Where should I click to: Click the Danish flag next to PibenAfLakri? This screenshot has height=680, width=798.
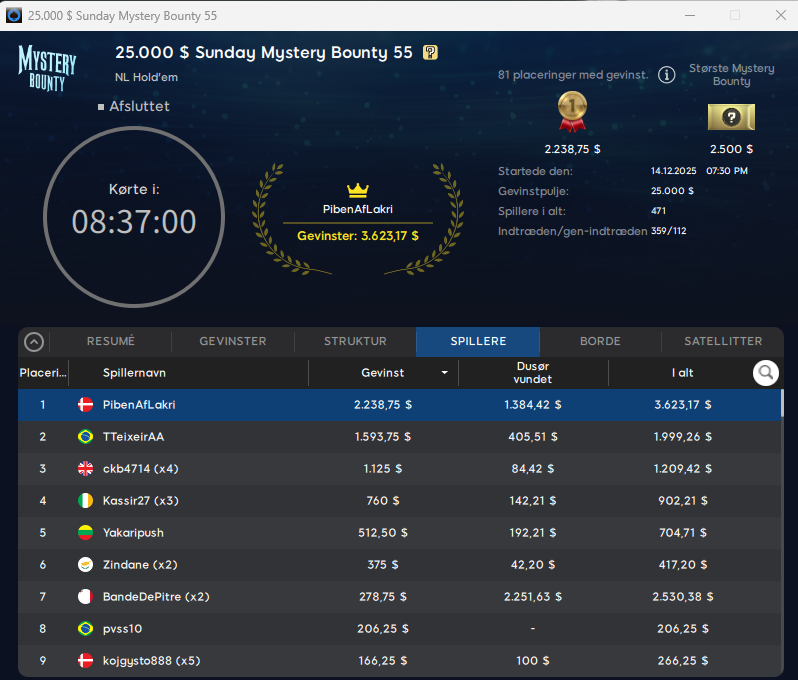(85, 405)
